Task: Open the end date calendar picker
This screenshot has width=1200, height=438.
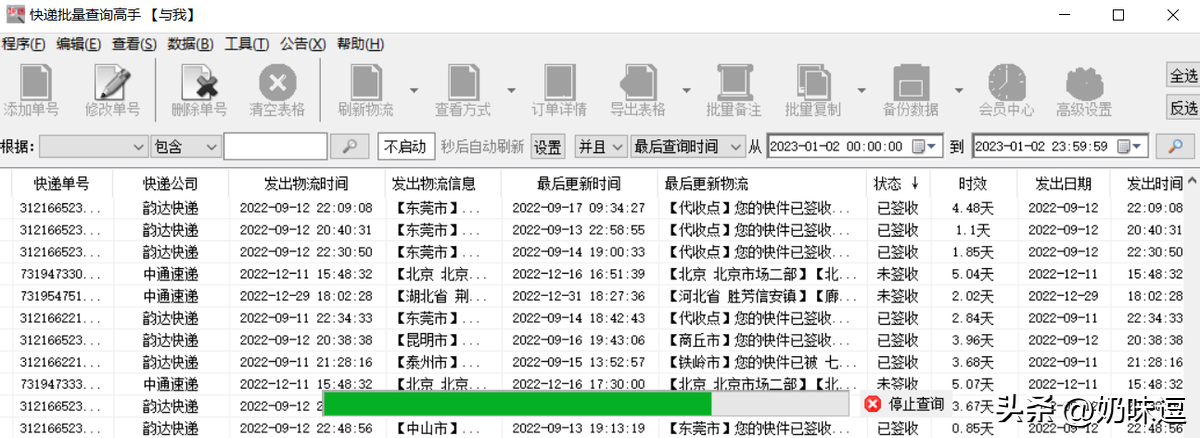Action: tap(1130, 147)
